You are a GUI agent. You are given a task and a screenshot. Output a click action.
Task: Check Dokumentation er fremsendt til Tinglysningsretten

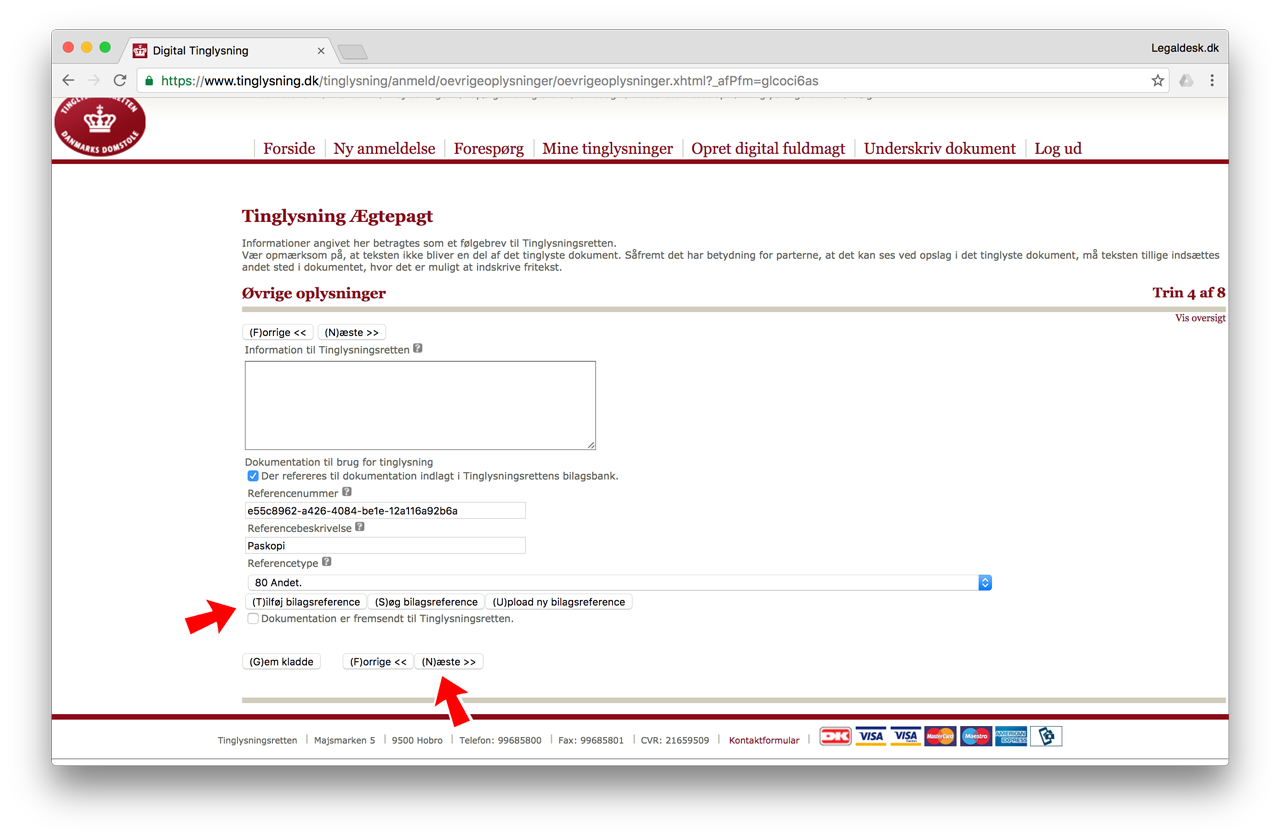pos(253,619)
